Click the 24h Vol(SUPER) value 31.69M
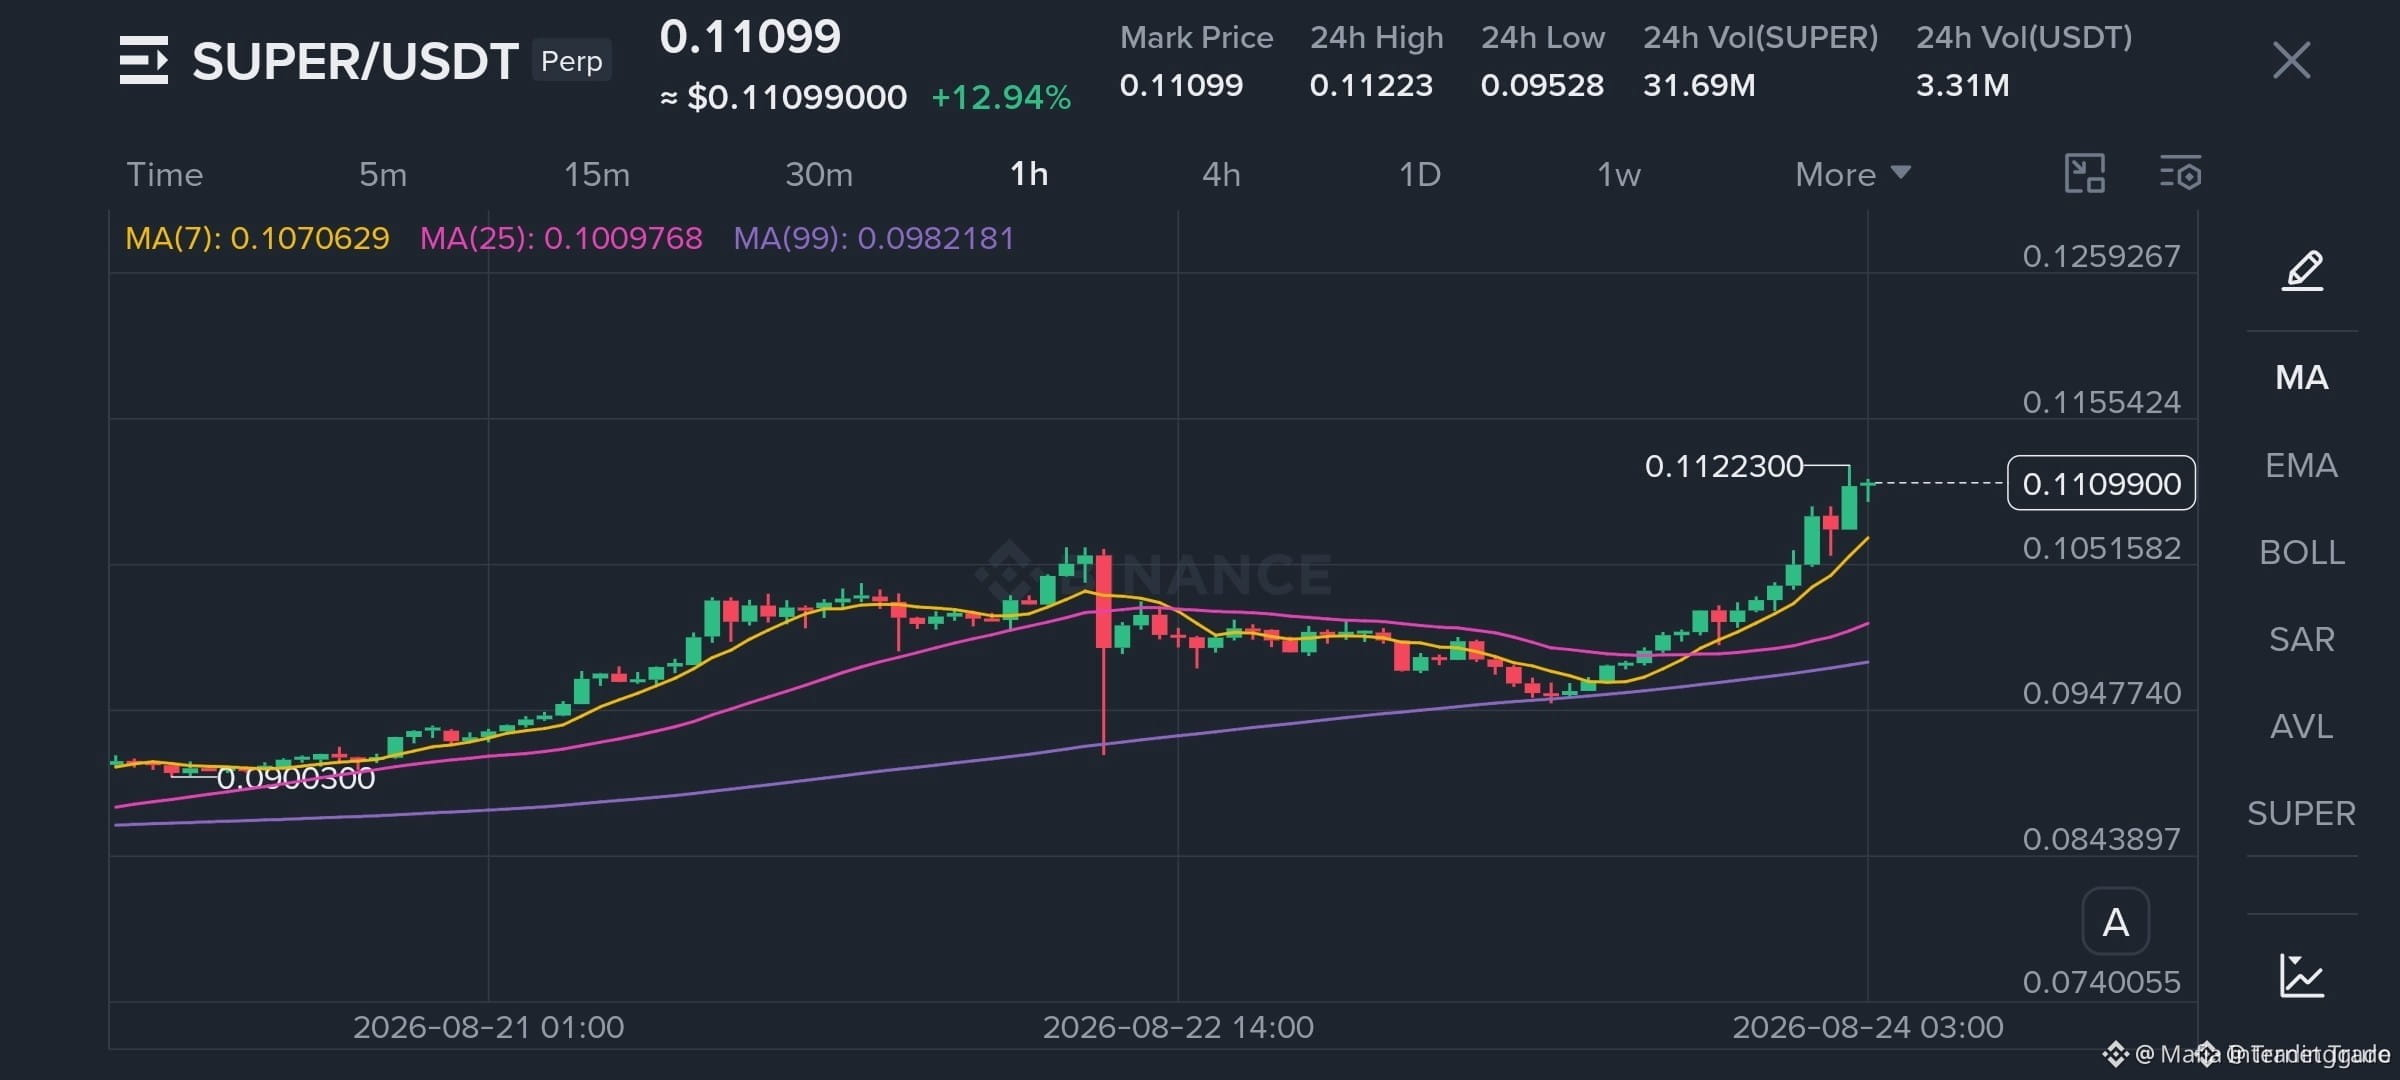 1699,86
